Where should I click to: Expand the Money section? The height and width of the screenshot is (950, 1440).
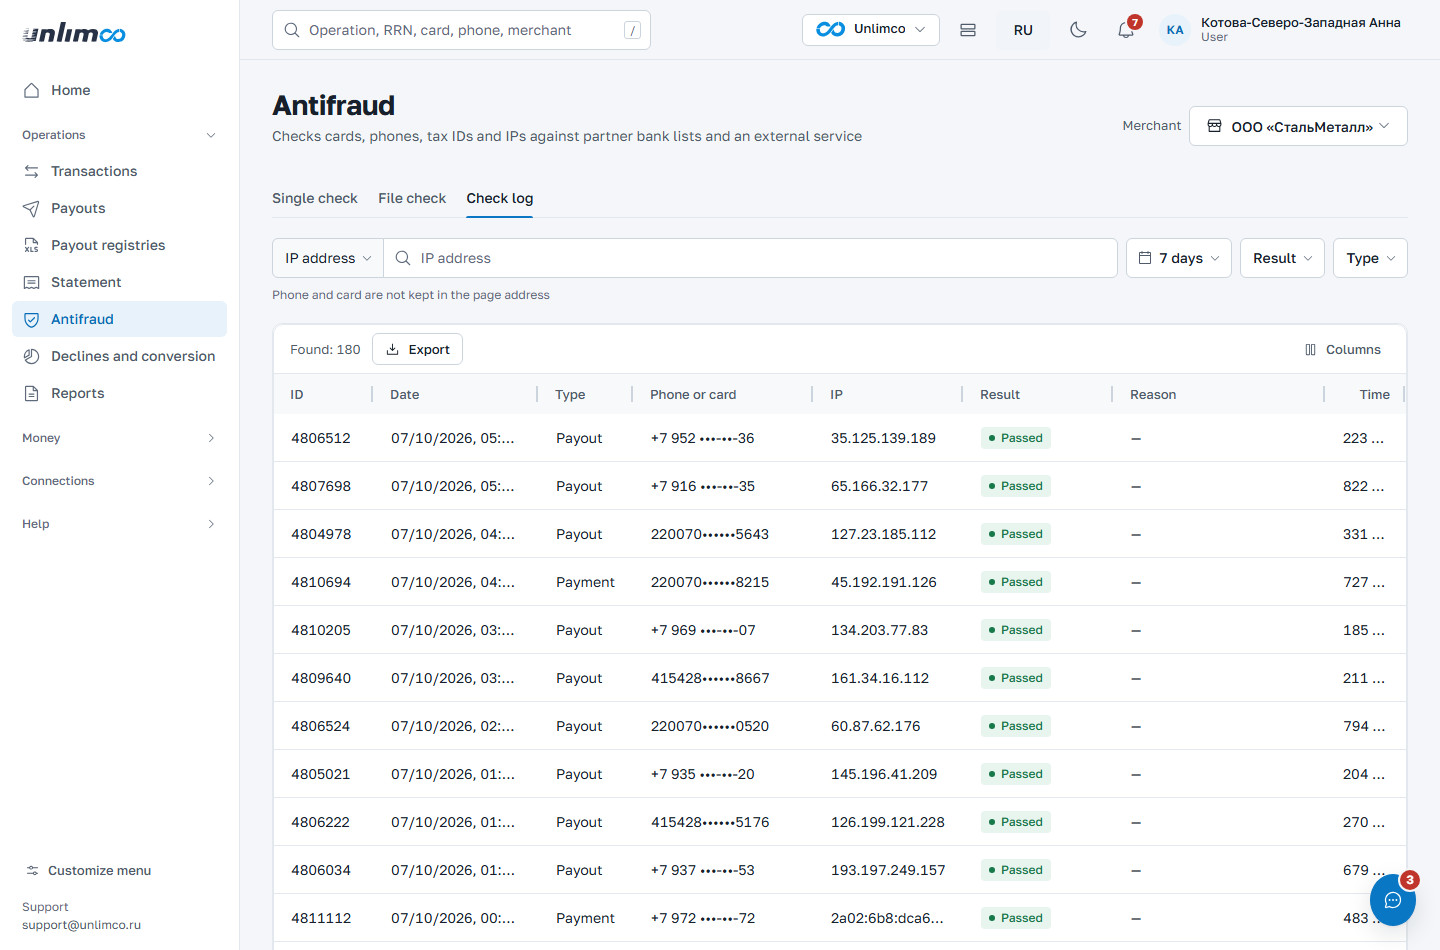pos(119,438)
